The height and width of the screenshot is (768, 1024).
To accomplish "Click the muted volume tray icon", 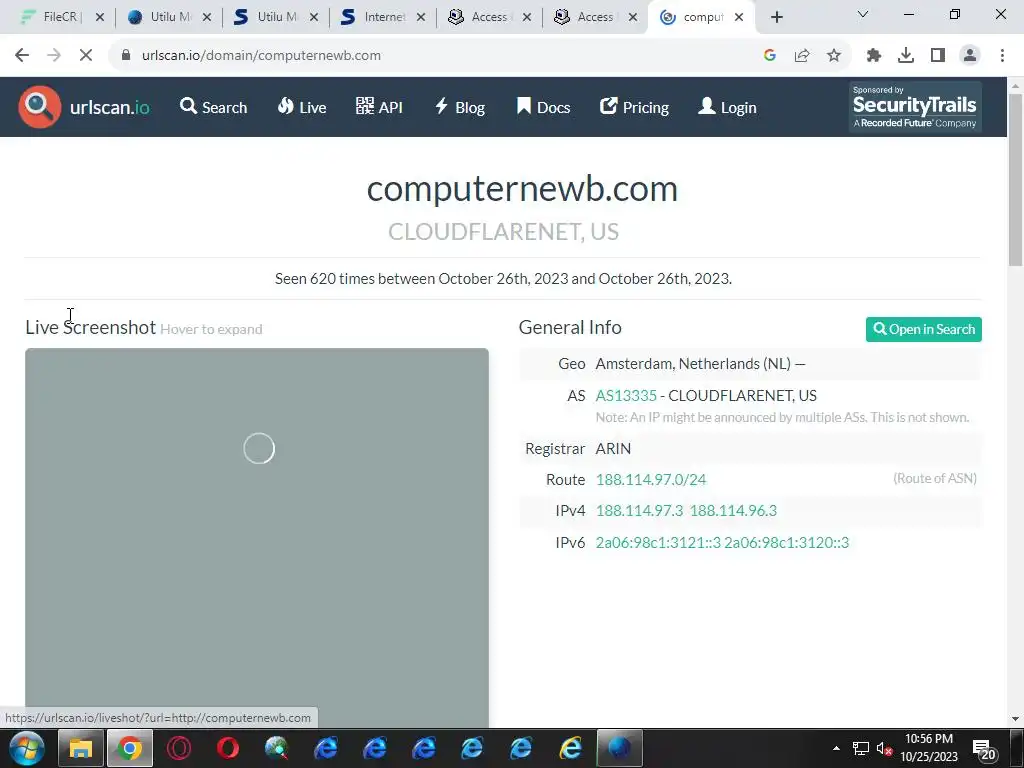I will [x=884, y=748].
